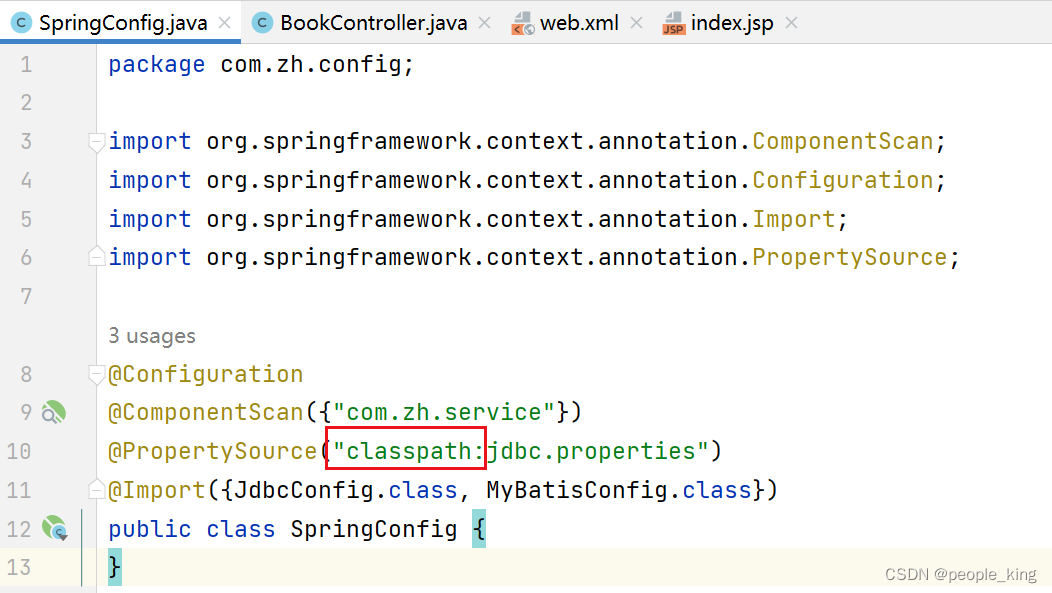Close the index.jsp tab
This screenshot has height=593, width=1052.
[x=790, y=21]
